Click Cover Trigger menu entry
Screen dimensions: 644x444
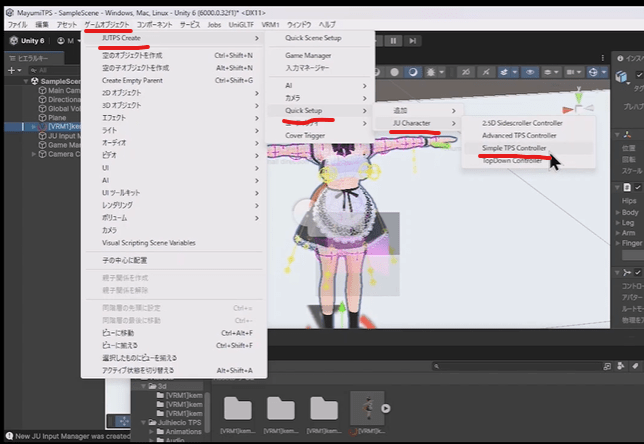coord(305,136)
